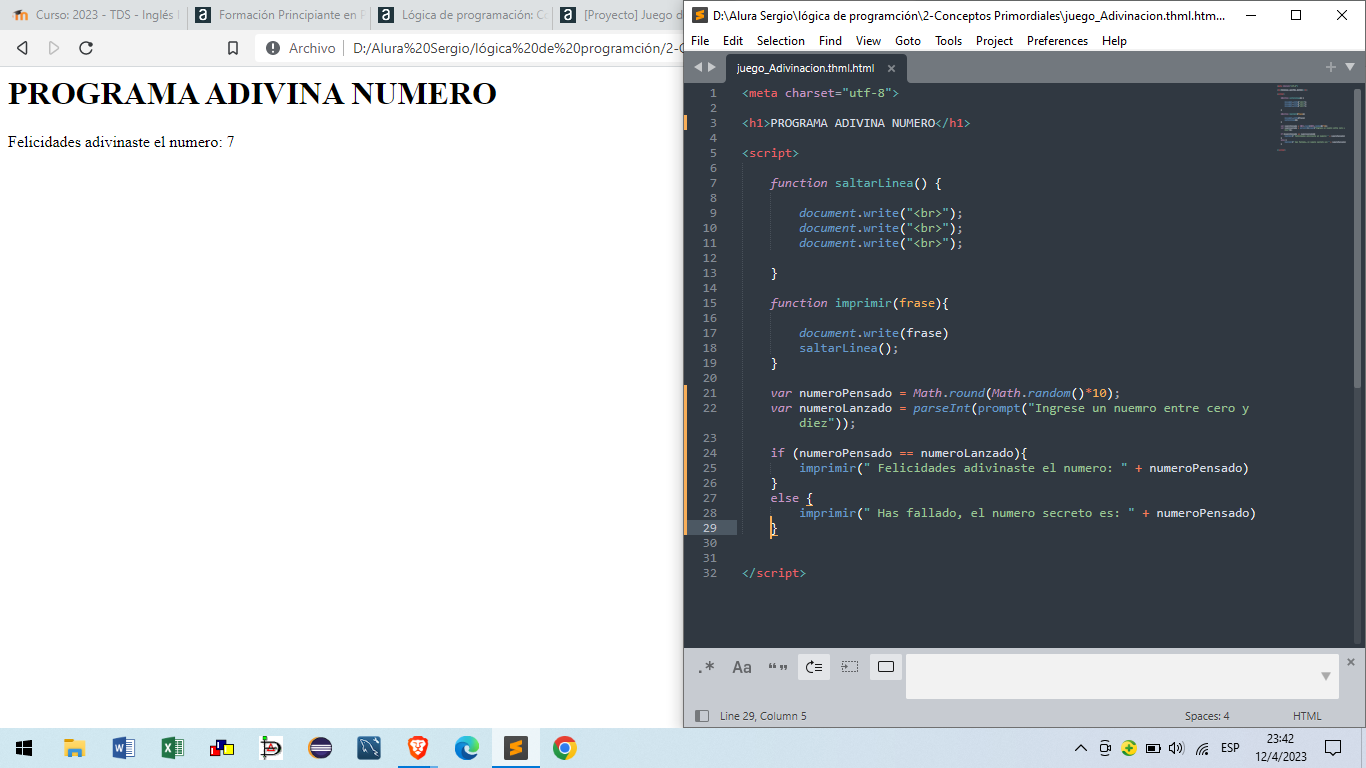Open the Tools menu
This screenshot has height=768, width=1366.
[949, 41]
